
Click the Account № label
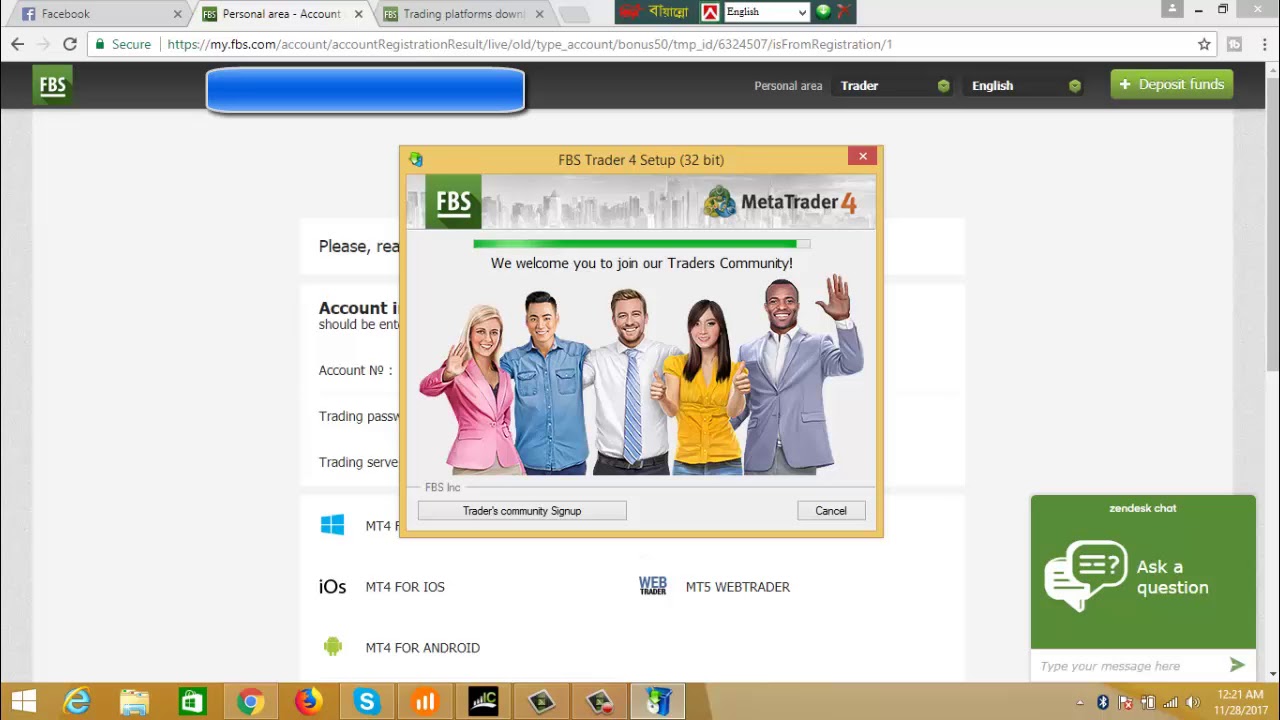(x=355, y=370)
